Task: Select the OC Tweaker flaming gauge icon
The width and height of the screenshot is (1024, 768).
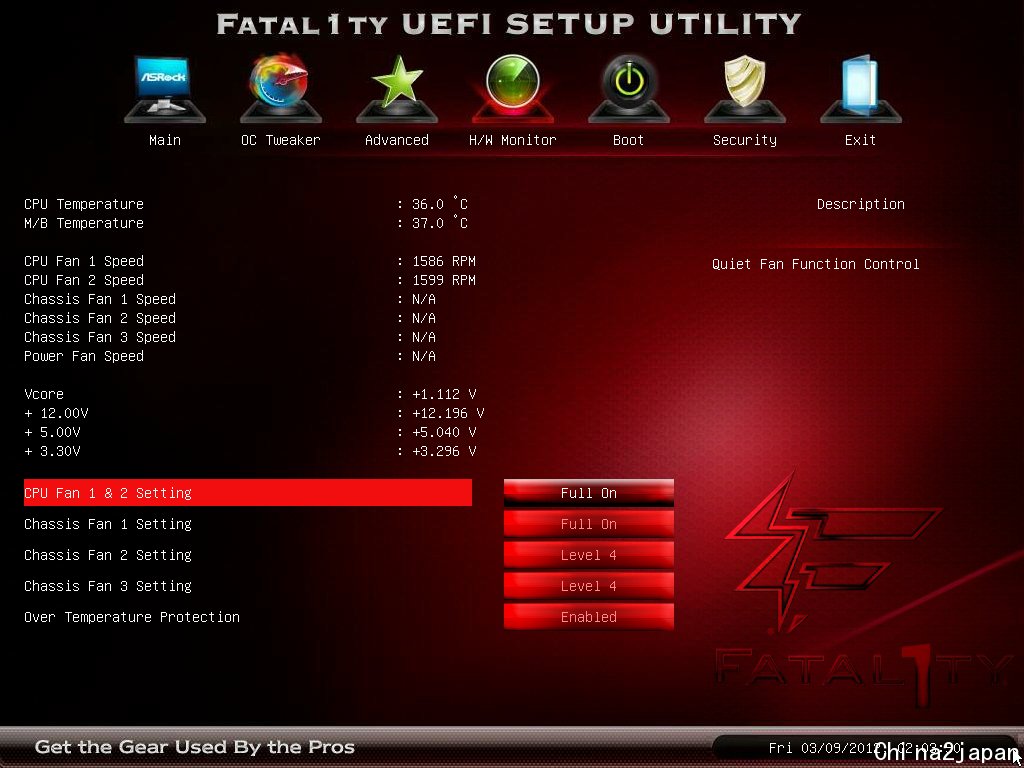Action: (x=281, y=89)
